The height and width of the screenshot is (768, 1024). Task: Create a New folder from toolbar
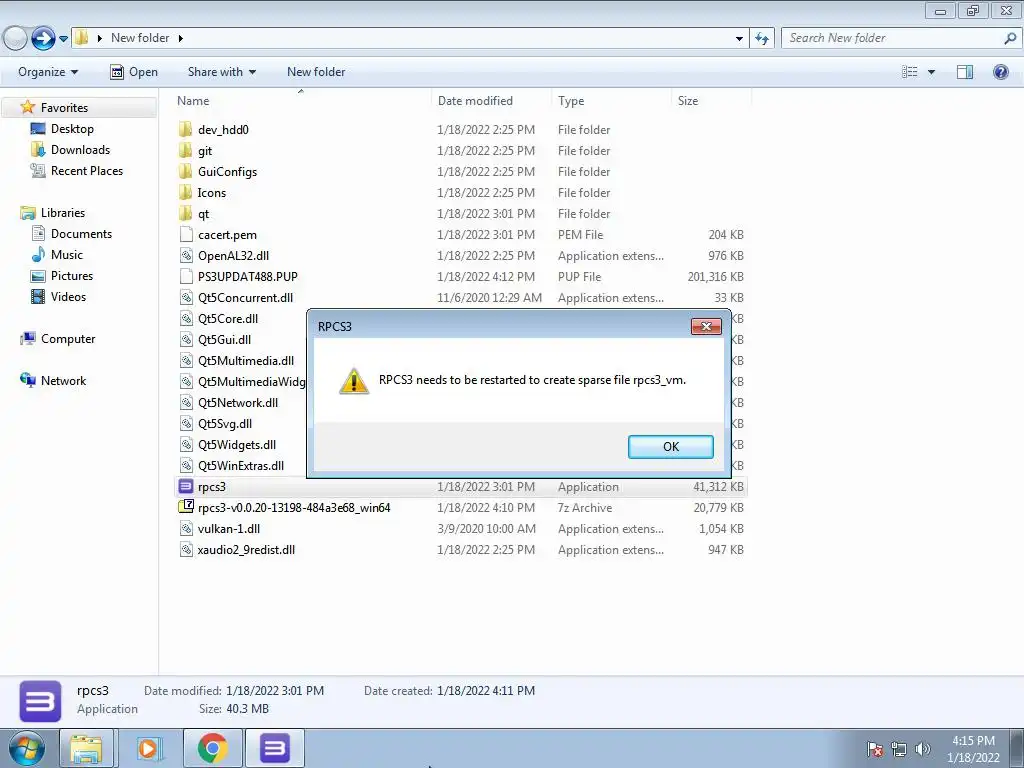(x=316, y=72)
